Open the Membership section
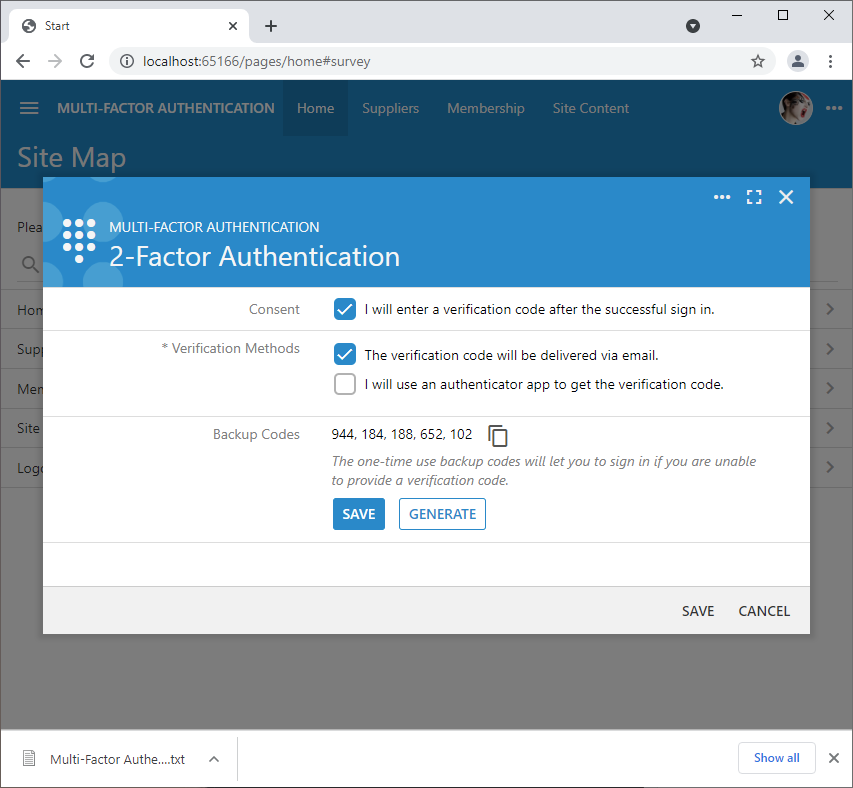 coord(485,108)
